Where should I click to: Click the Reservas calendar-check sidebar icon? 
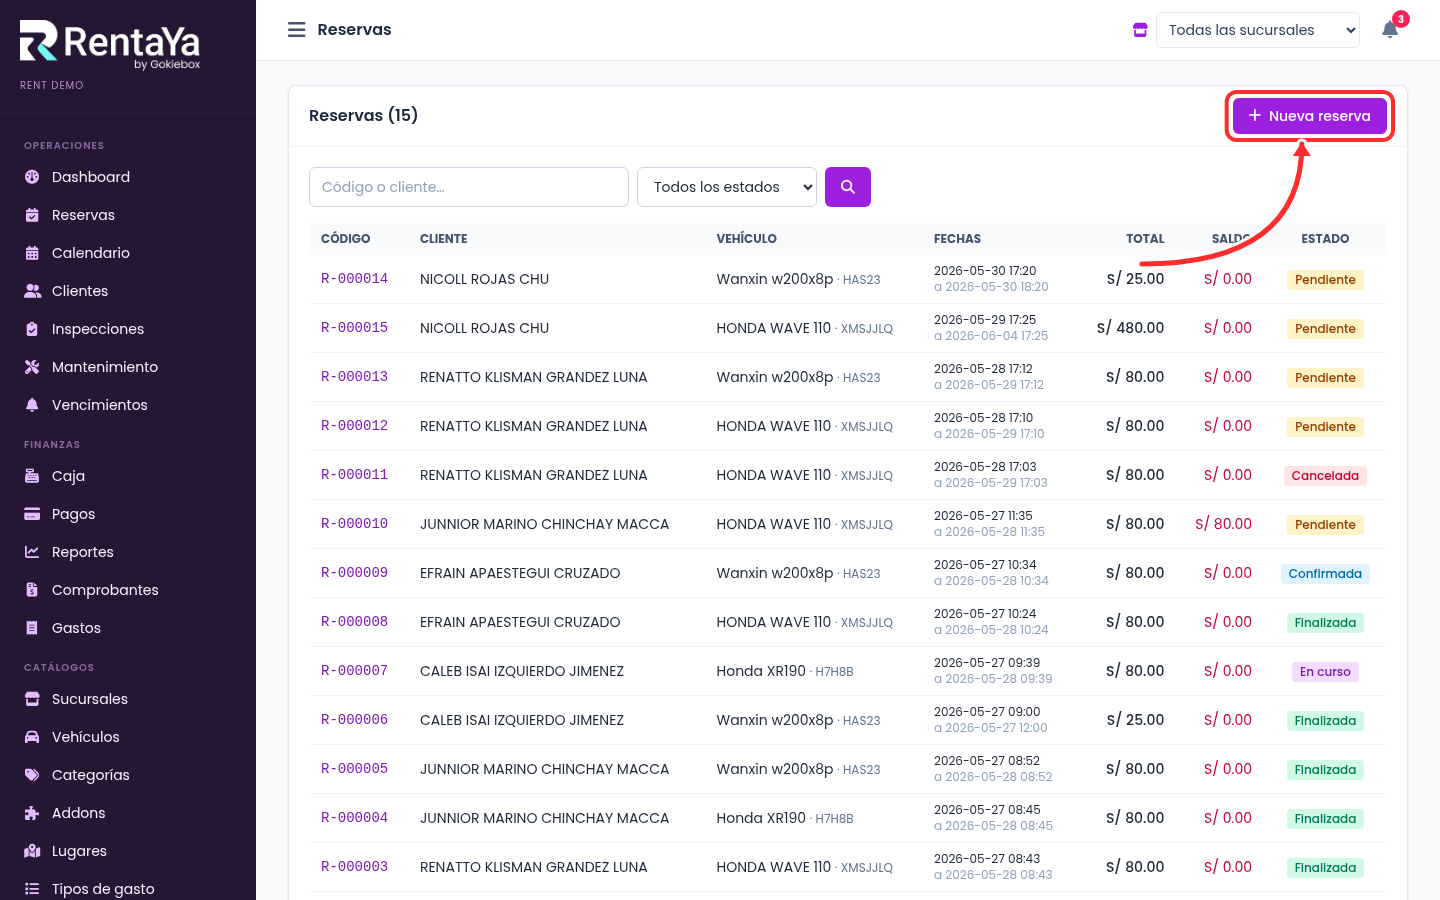32,215
